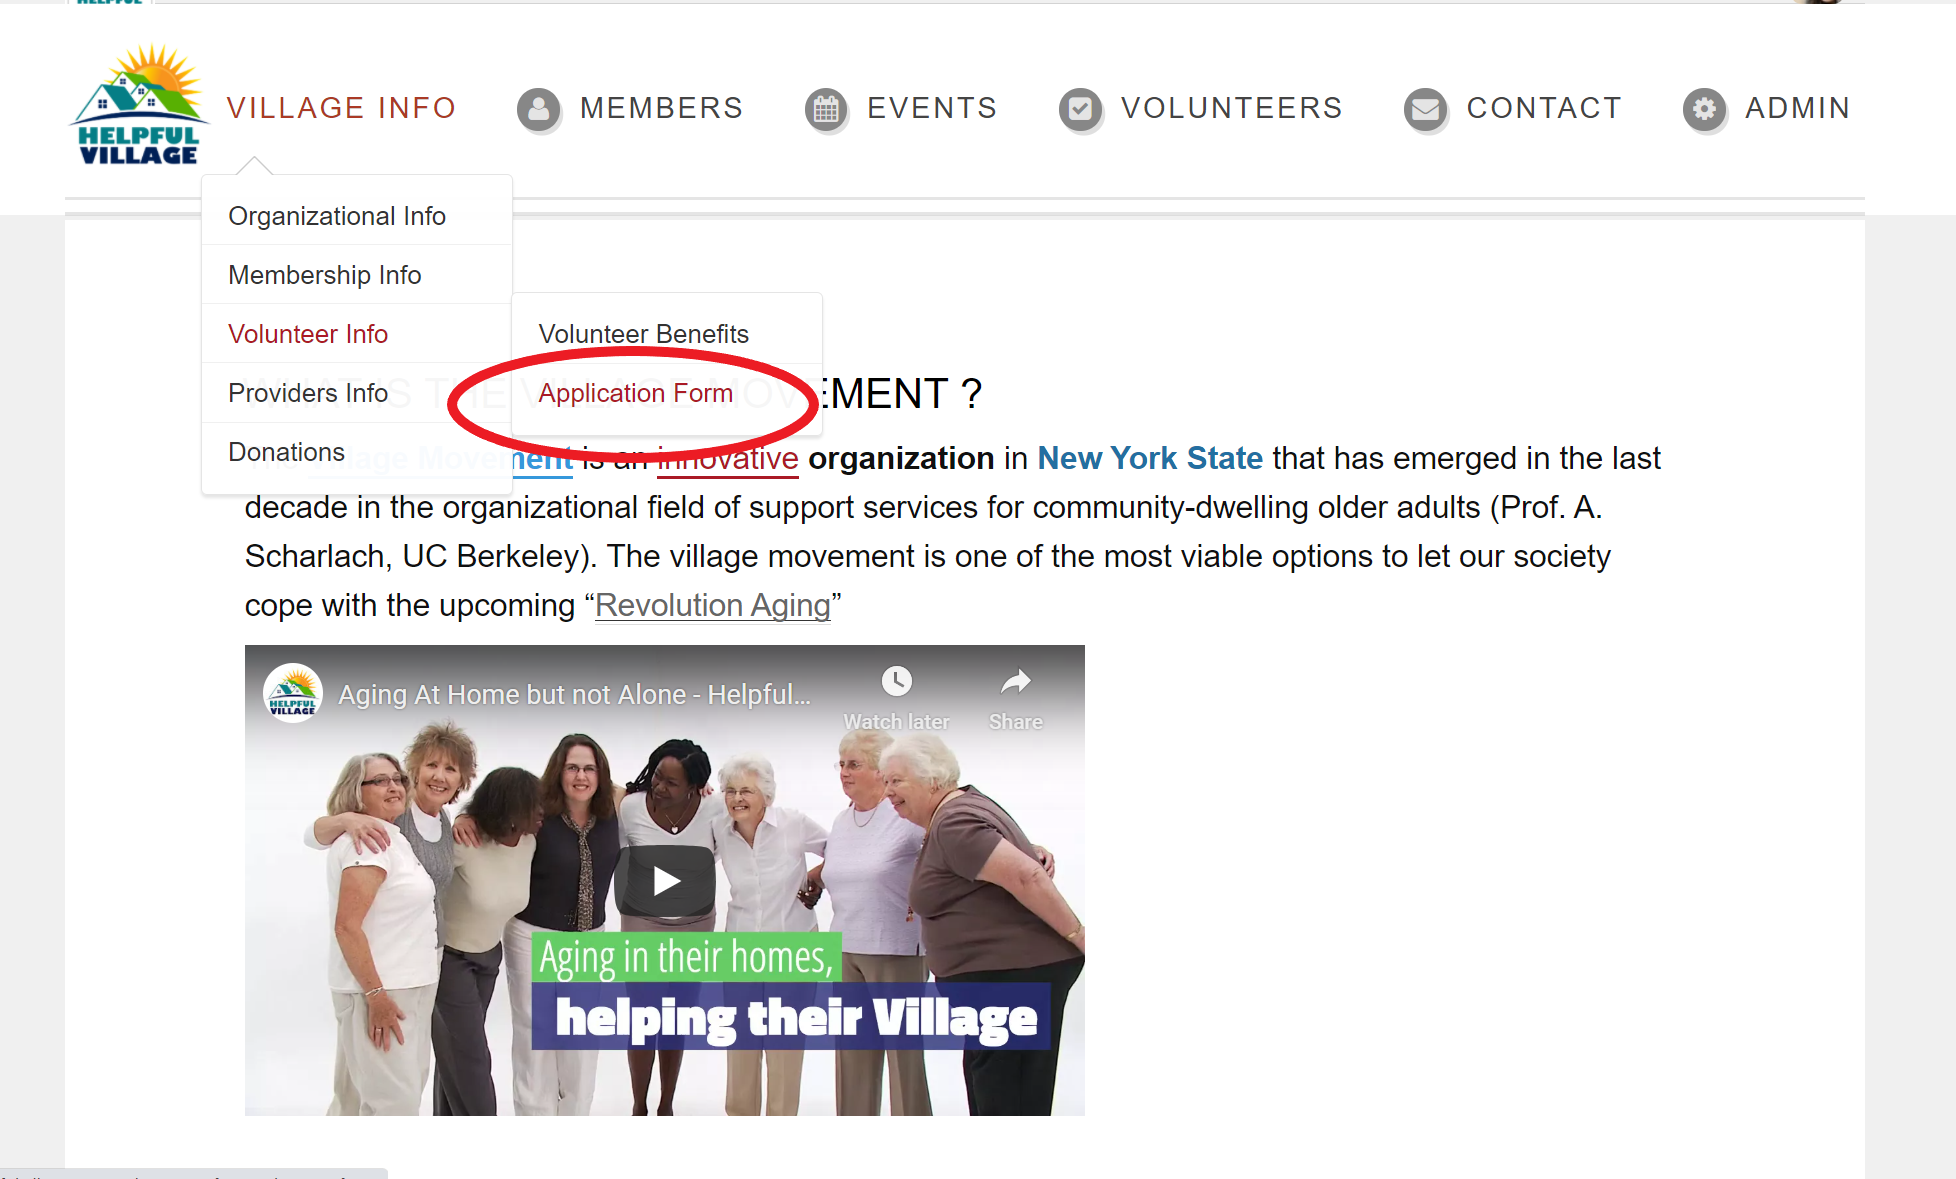Click the video thumbnail of the women
The image size is (1956, 1179).
pos(665,880)
